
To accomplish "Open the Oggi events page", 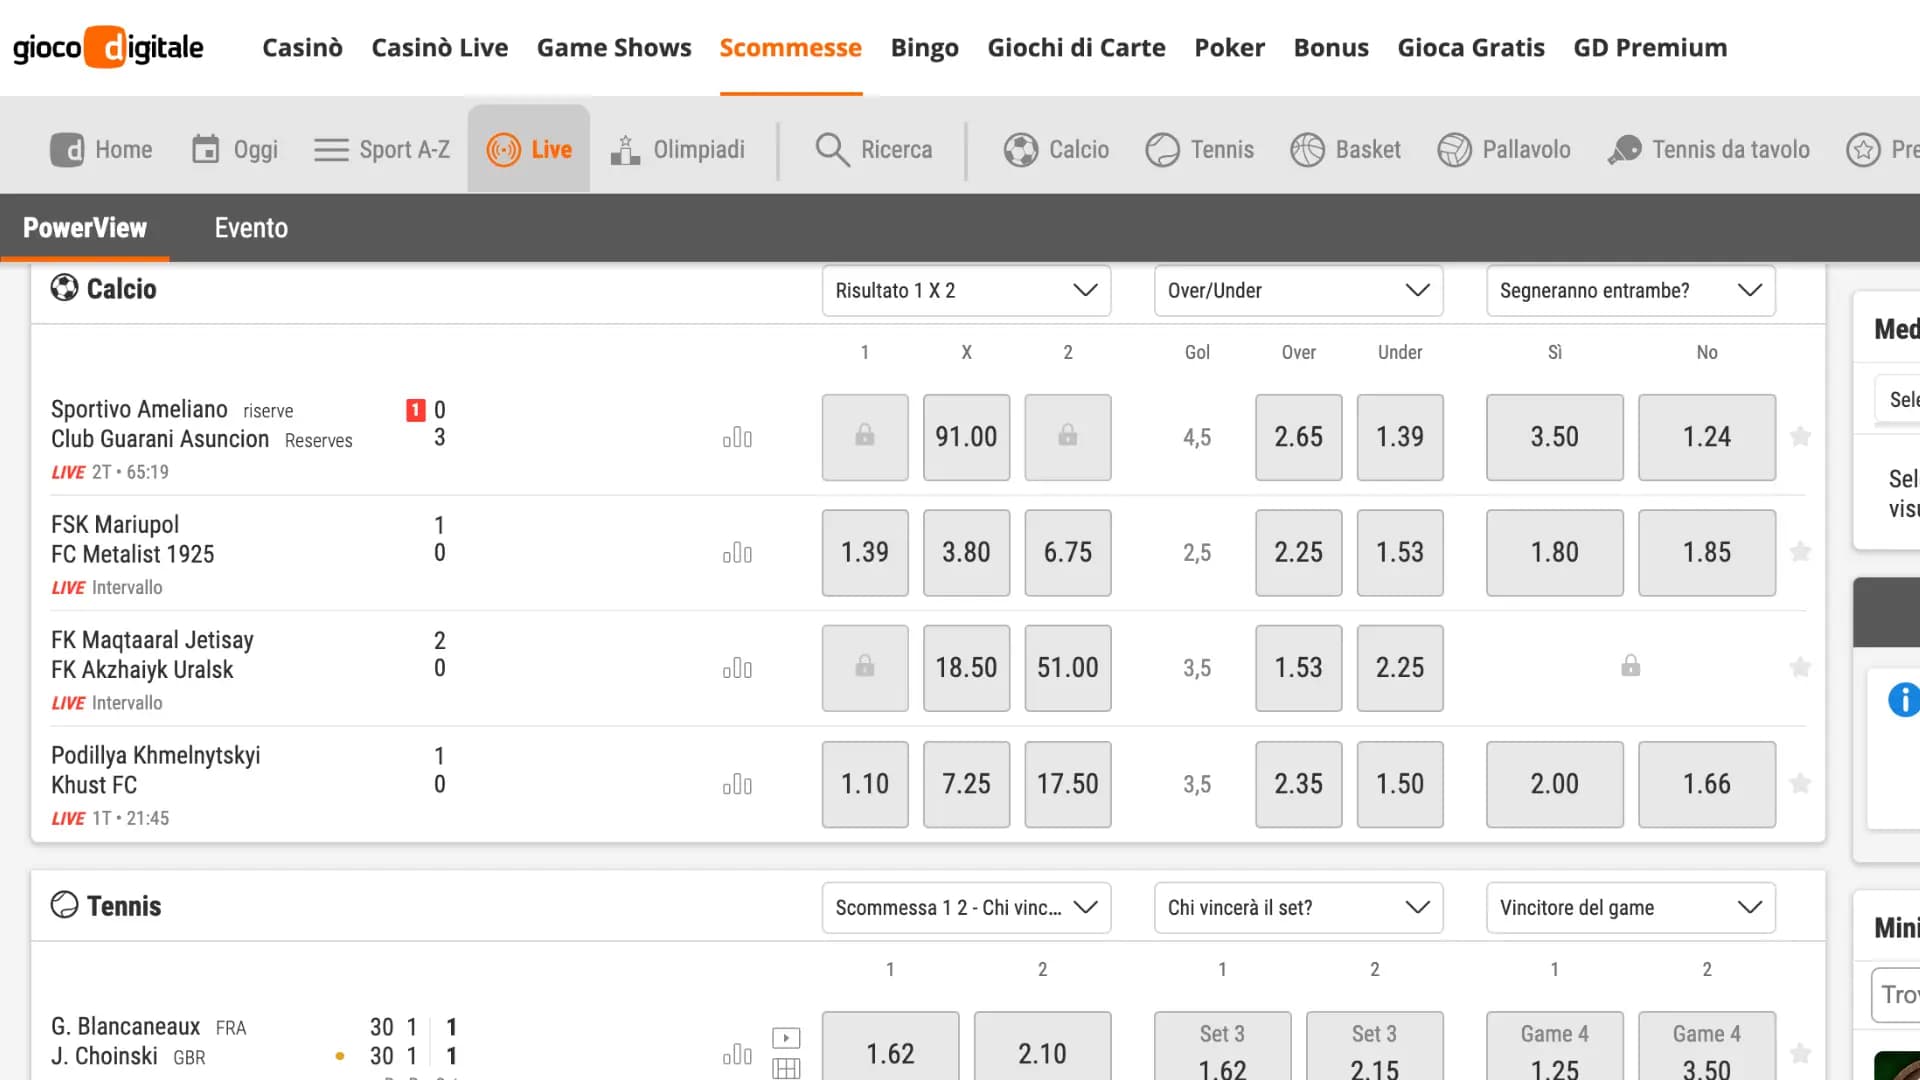I will point(234,149).
